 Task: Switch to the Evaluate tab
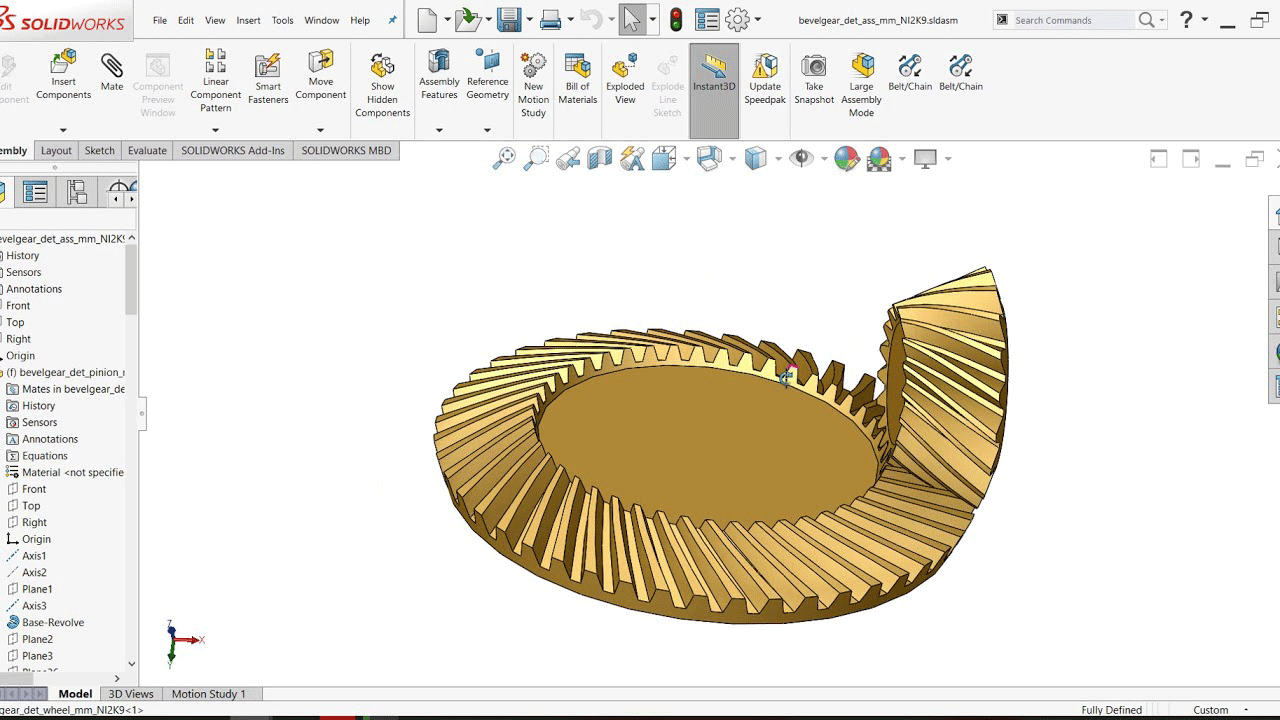coord(147,150)
